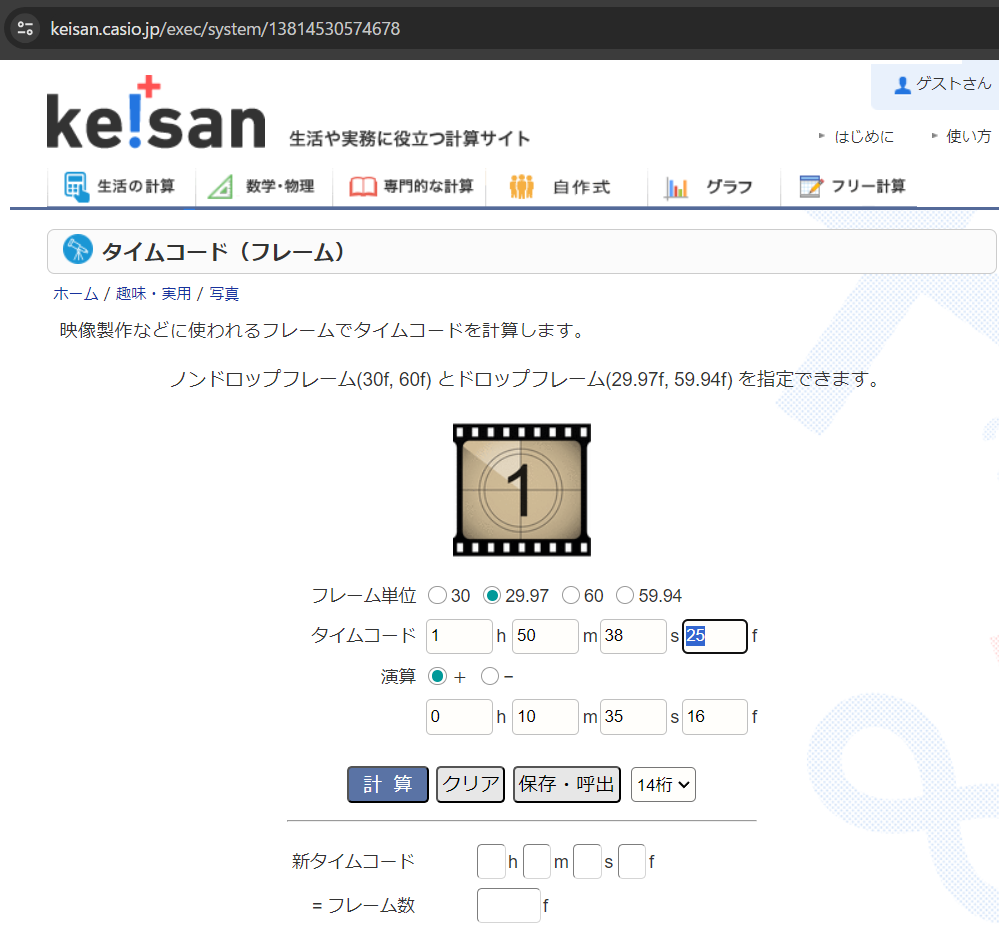Open the site info icon in address bar
The height and width of the screenshot is (935, 999).
pos(25,29)
